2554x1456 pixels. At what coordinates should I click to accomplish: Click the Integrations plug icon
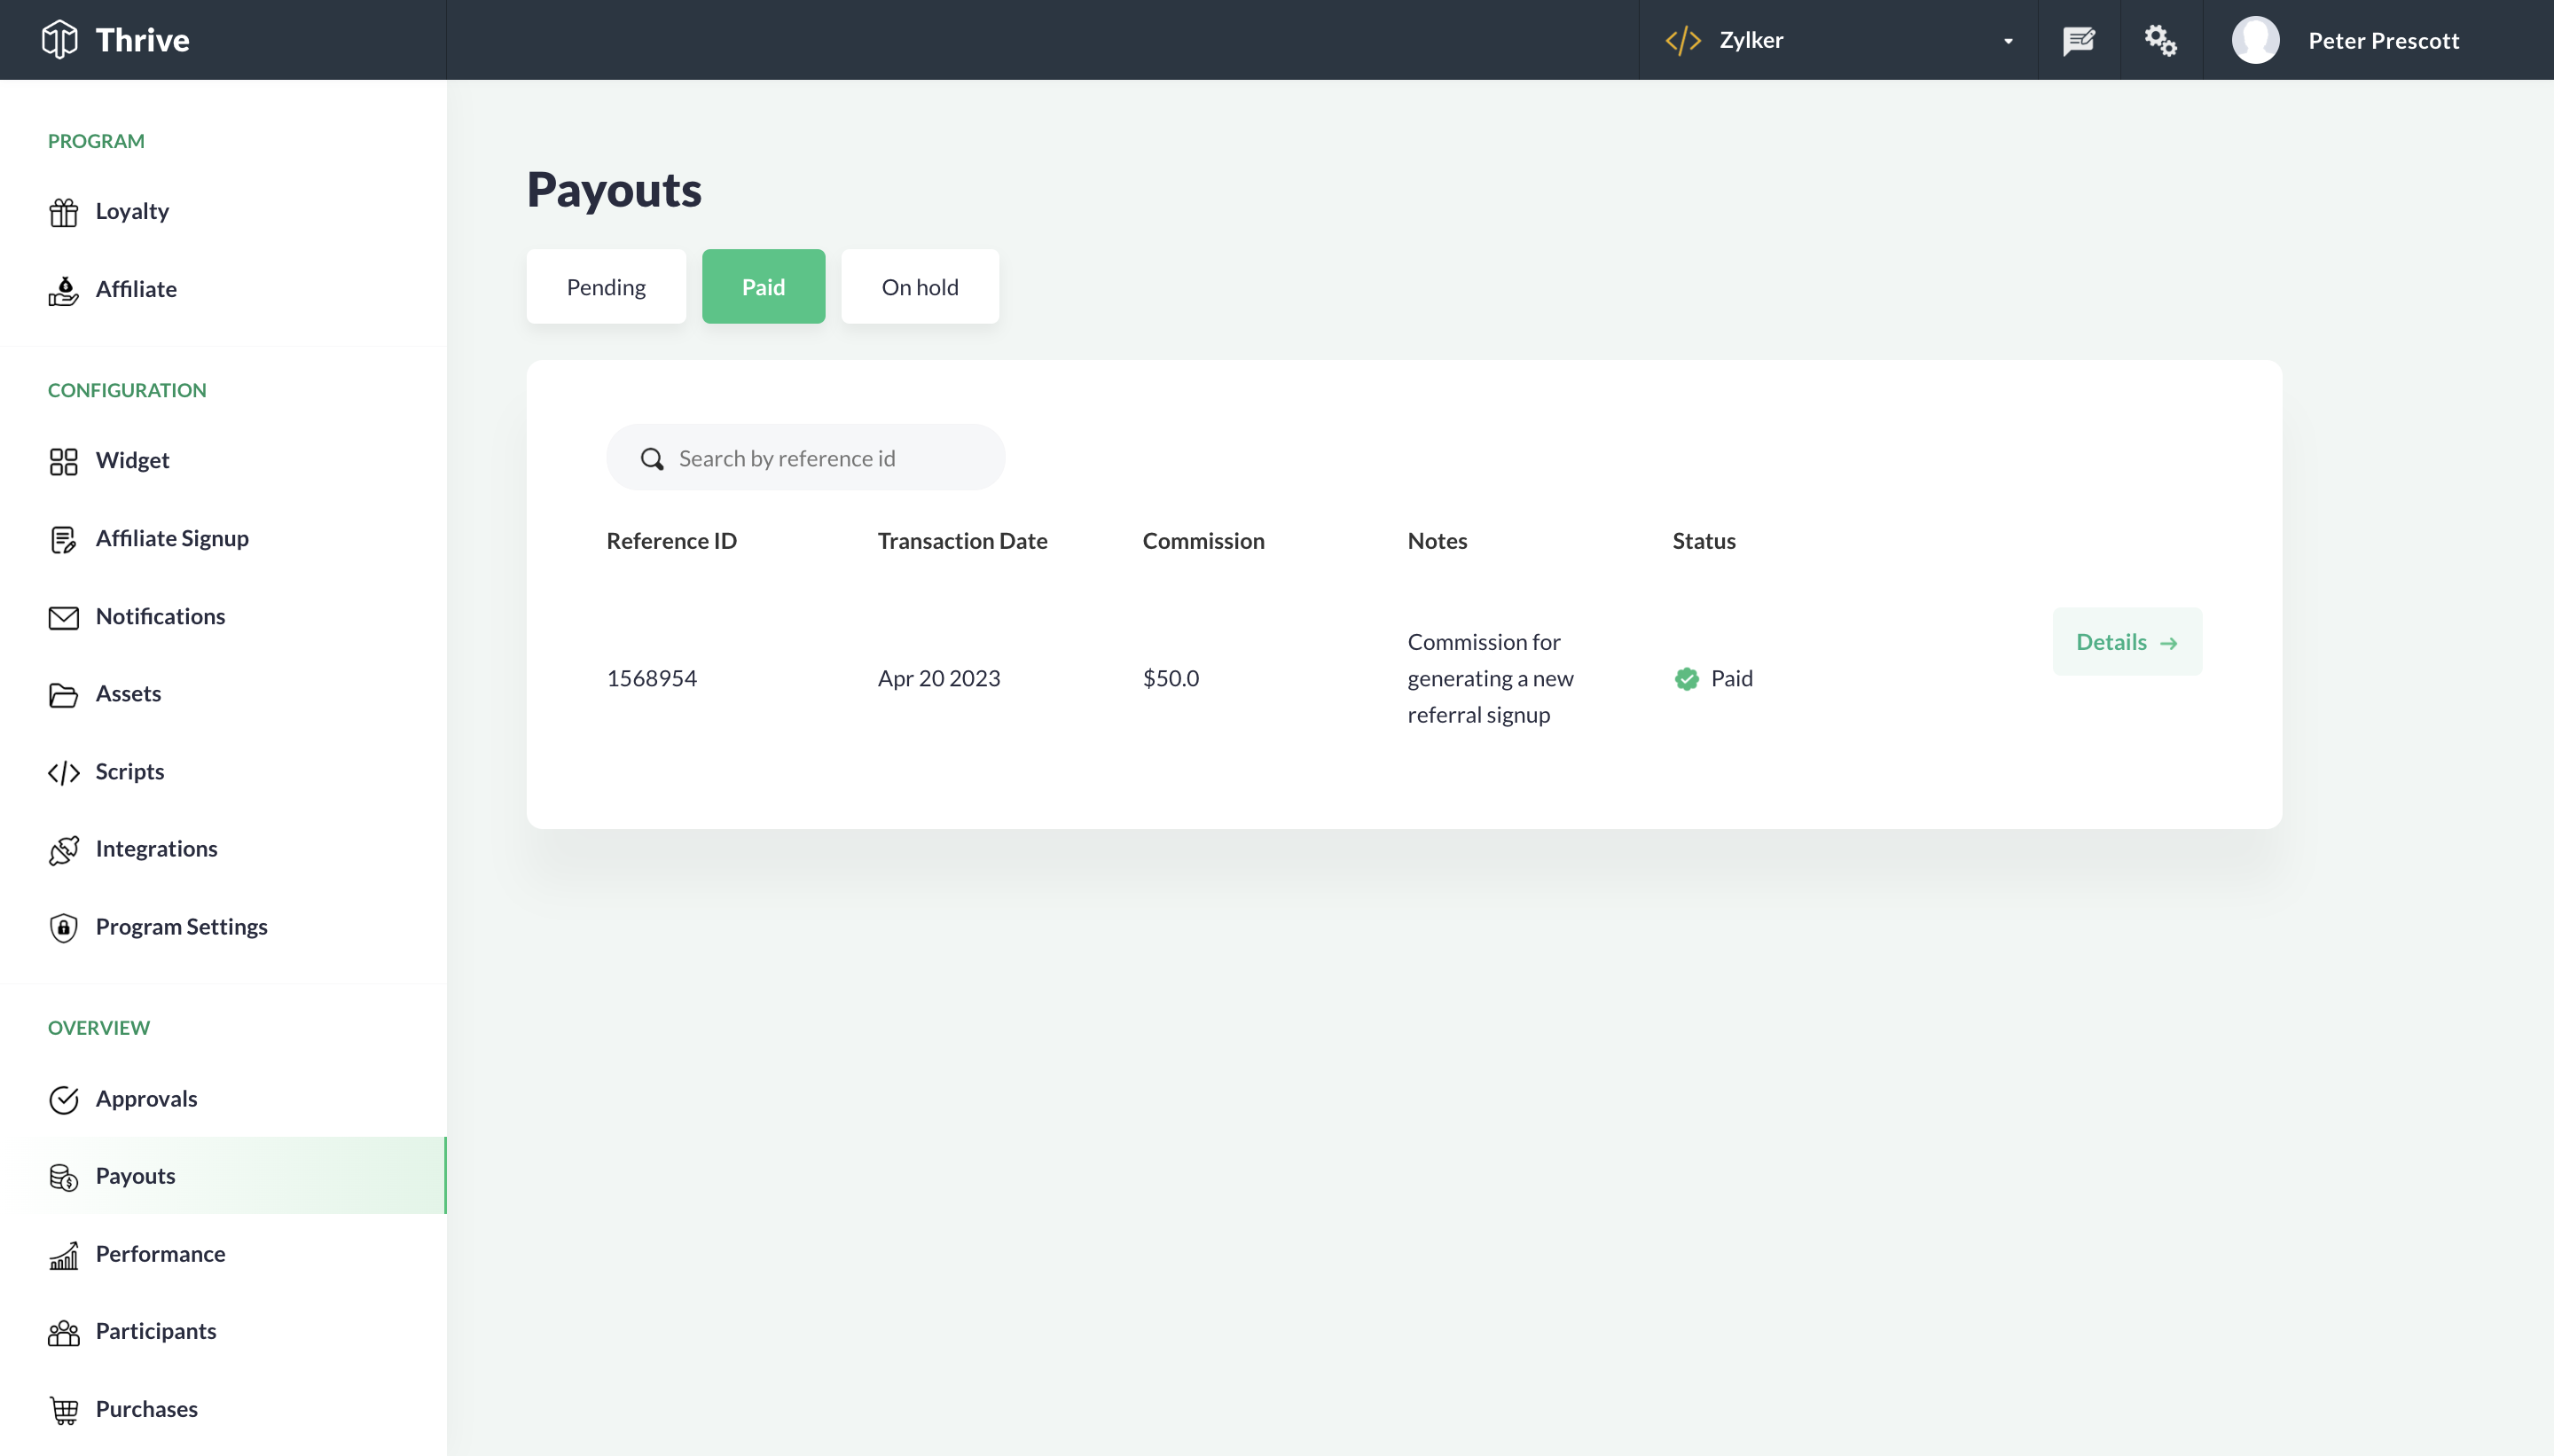(x=63, y=850)
